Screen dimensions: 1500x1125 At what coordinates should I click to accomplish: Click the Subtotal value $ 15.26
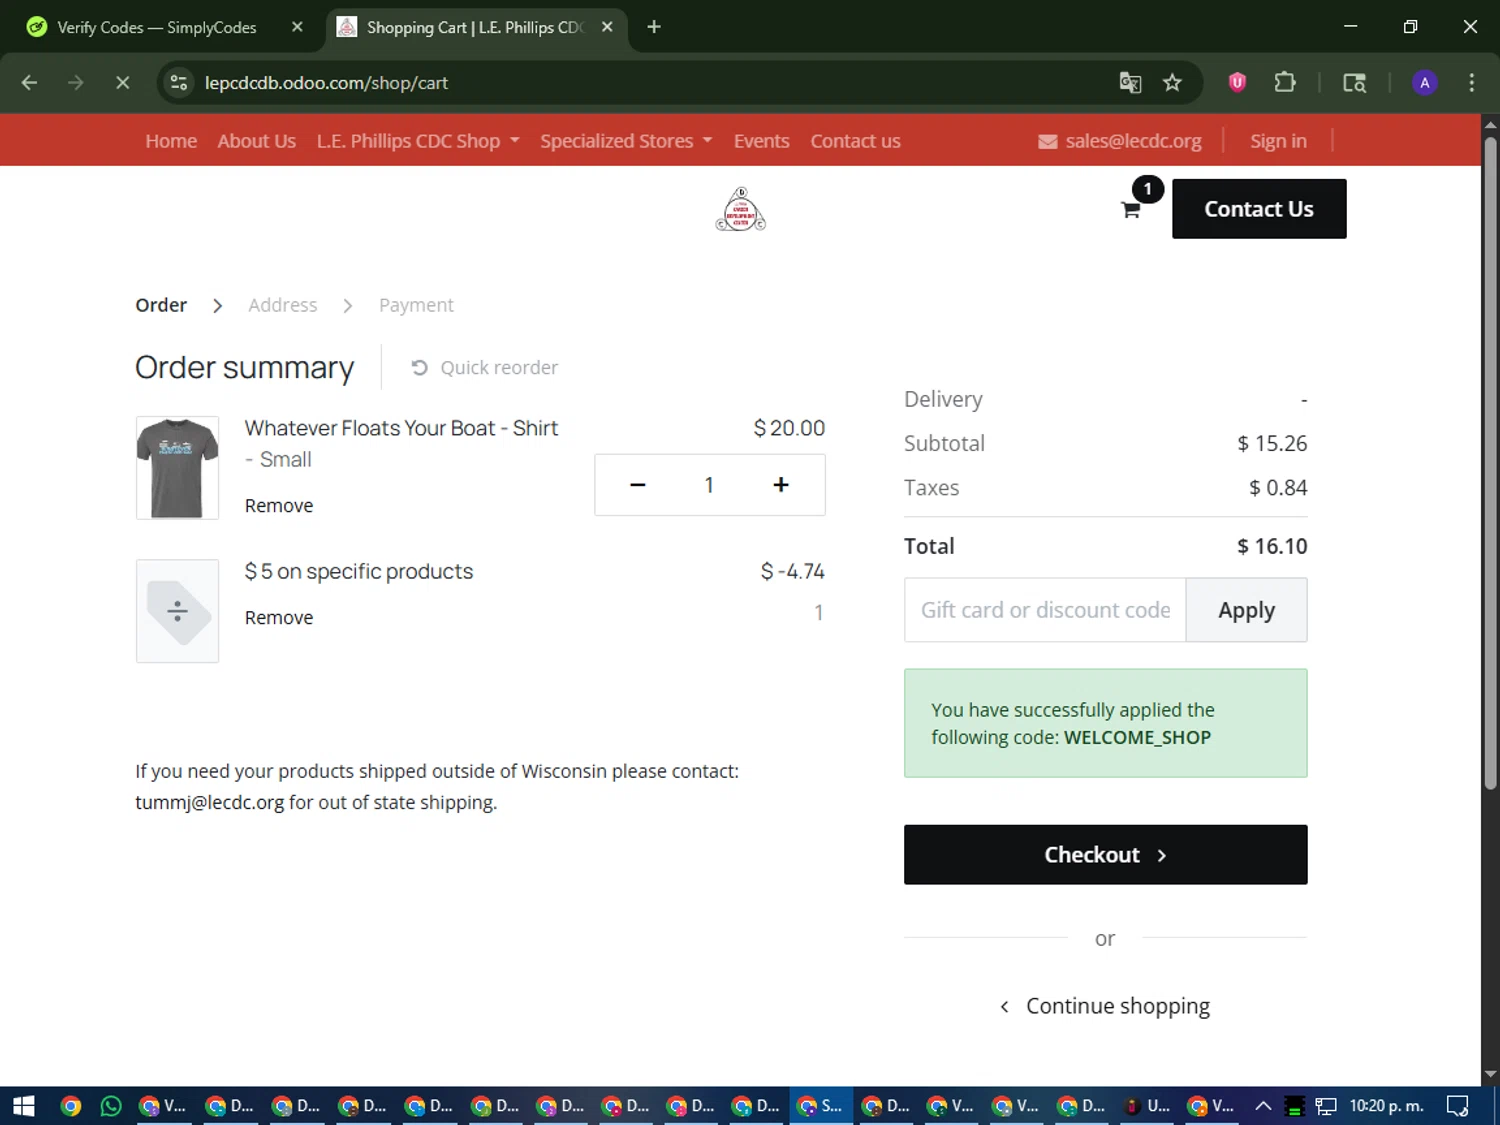[1272, 443]
